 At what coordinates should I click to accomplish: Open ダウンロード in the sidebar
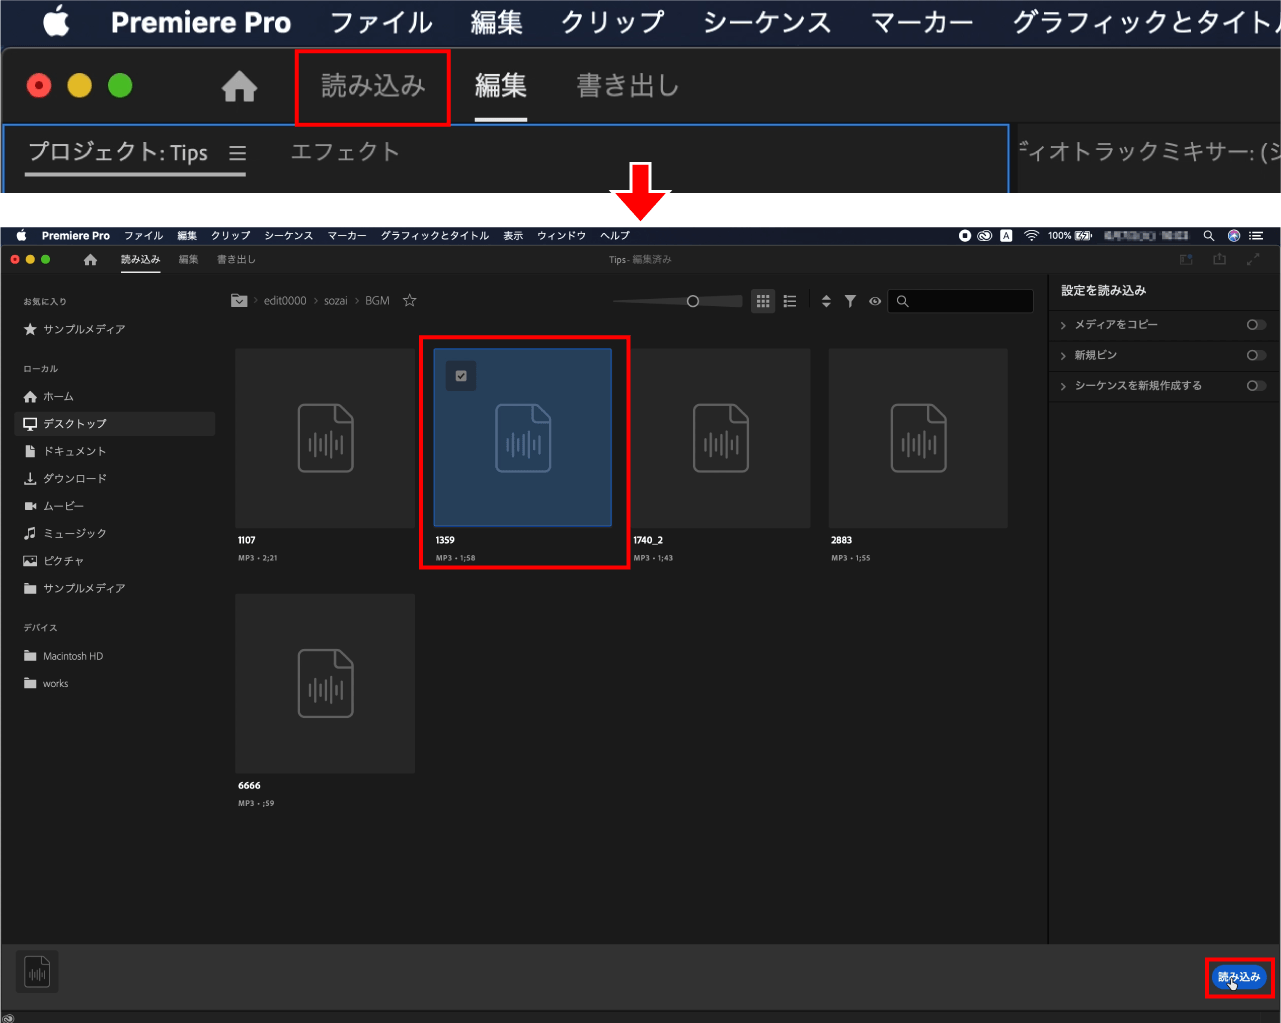pos(65,479)
